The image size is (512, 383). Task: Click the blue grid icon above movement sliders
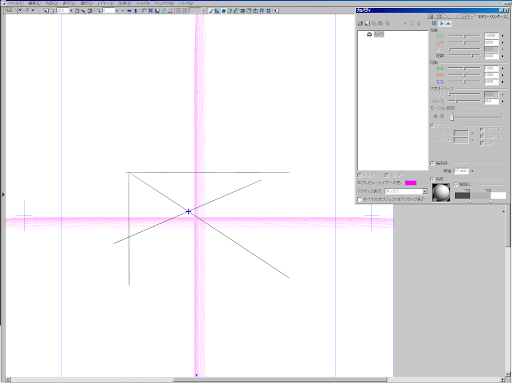tap(434, 23)
